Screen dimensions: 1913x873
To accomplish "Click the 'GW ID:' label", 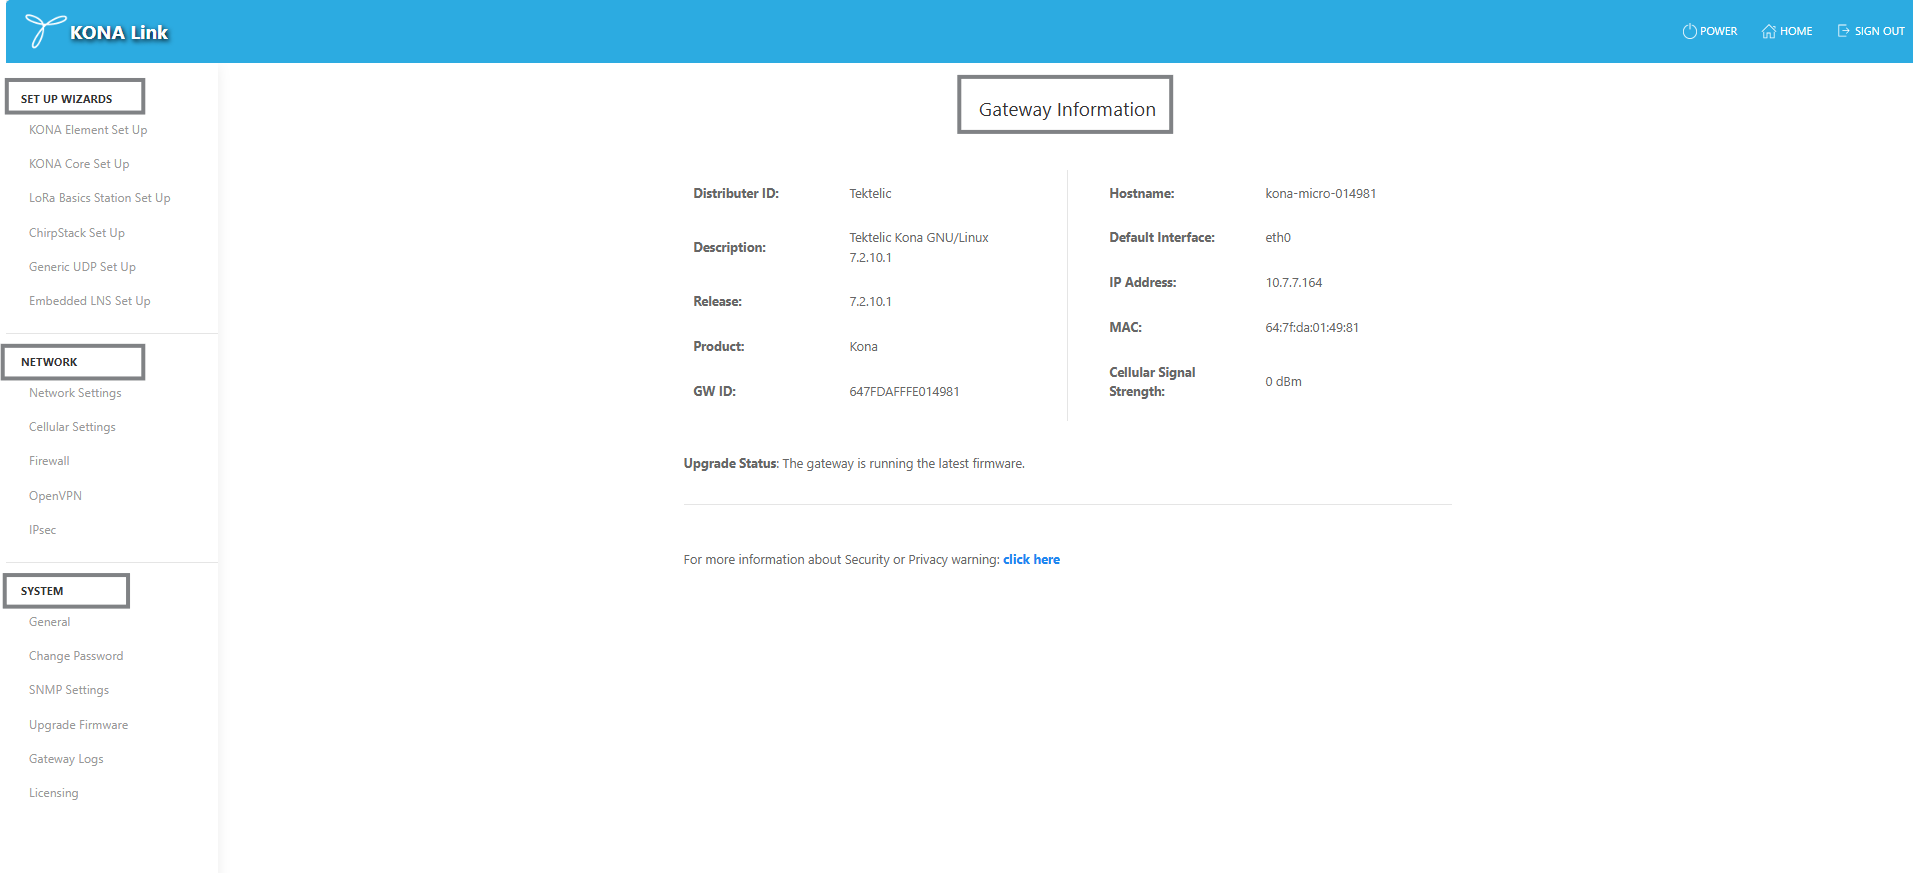I will click(714, 392).
